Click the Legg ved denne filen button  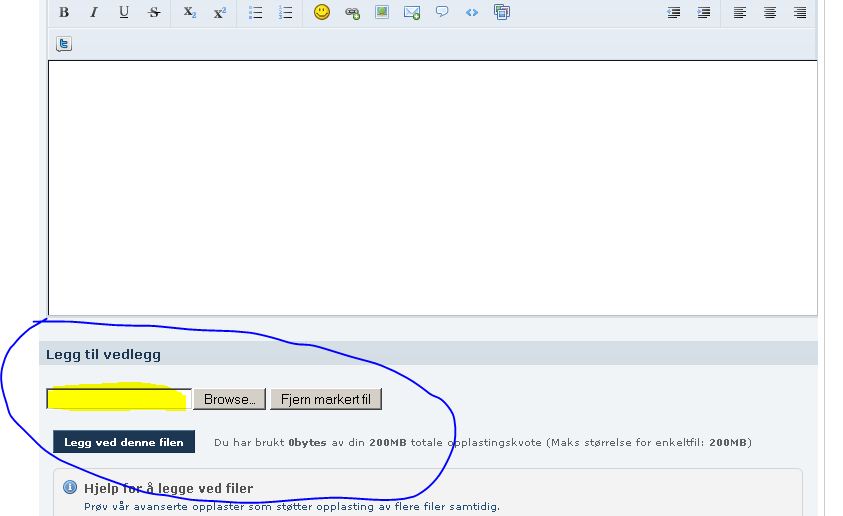pos(124,442)
